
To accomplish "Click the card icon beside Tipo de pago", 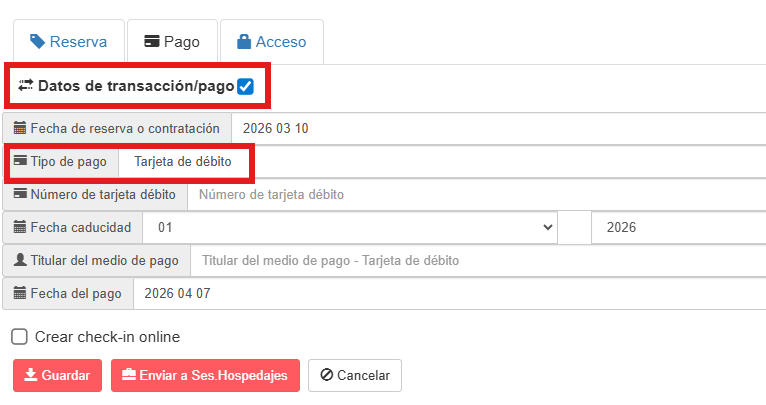I will click(20, 161).
